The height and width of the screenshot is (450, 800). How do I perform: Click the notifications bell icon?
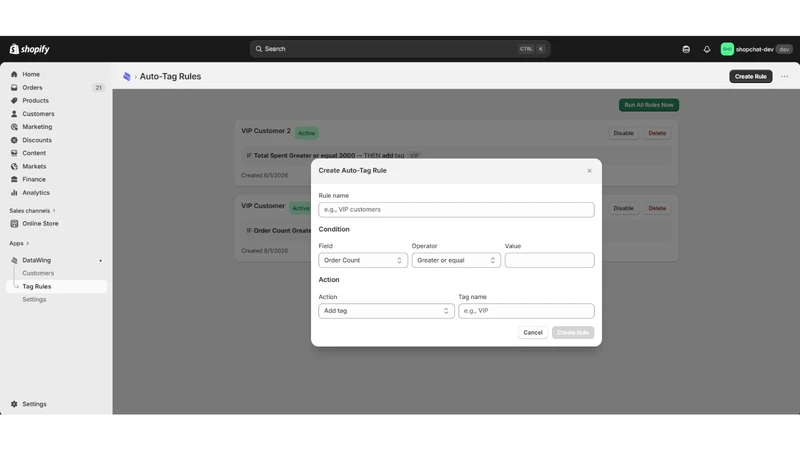[707, 49]
